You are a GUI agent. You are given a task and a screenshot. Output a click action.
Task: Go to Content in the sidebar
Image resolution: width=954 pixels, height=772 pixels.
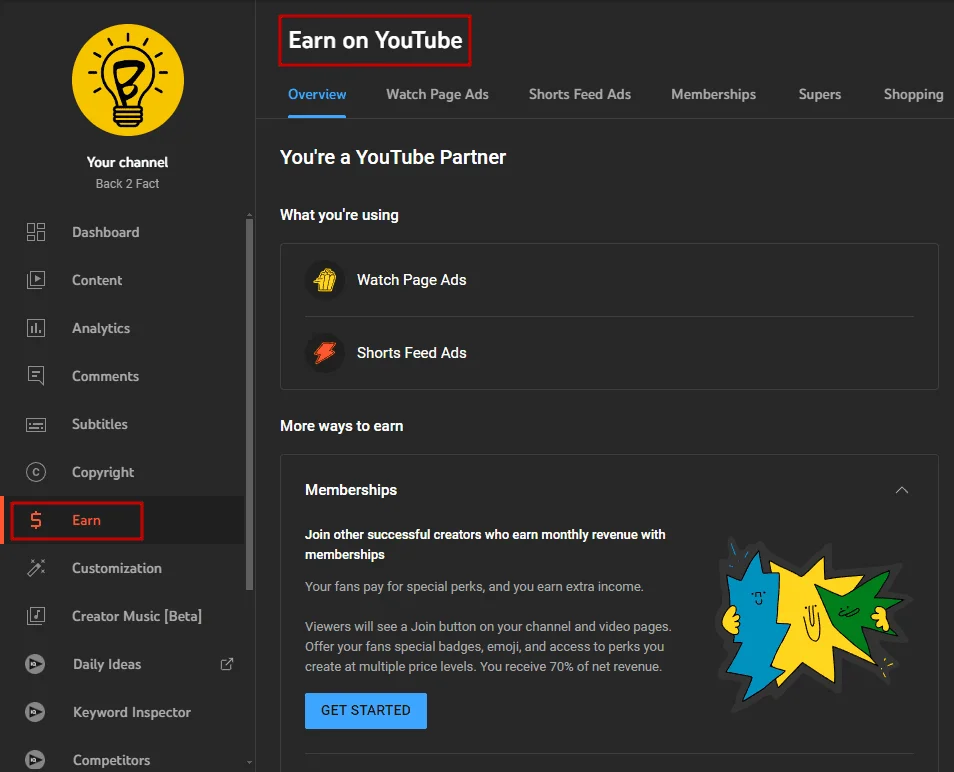(97, 280)
